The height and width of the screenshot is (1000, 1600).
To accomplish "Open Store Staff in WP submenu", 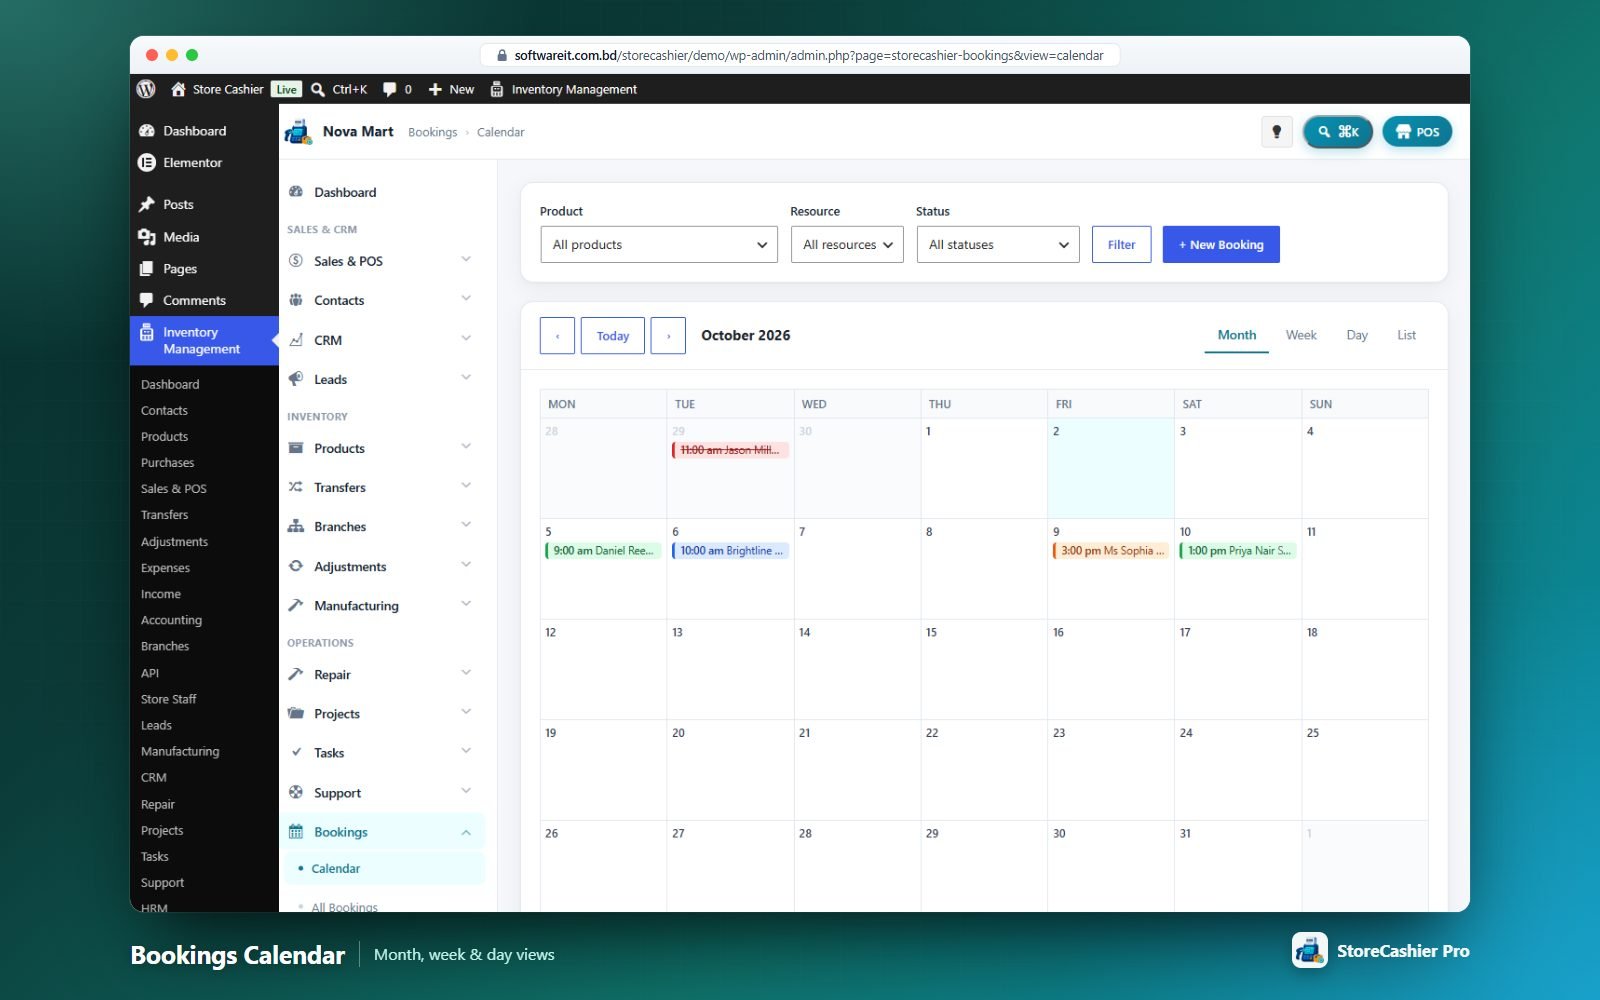I will [168, 699].
